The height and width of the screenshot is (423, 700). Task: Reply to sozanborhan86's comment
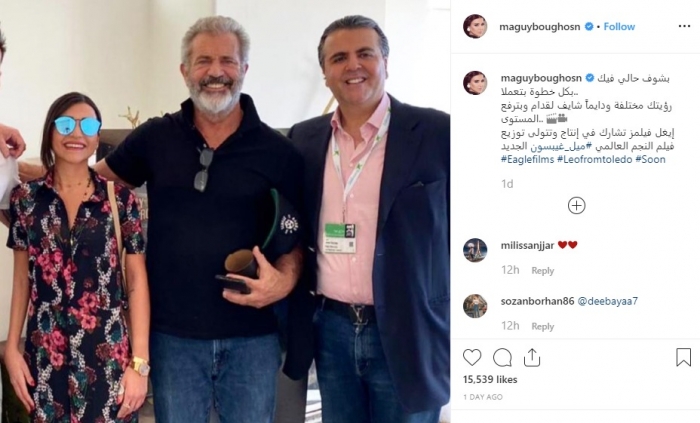tap(542, 327)
